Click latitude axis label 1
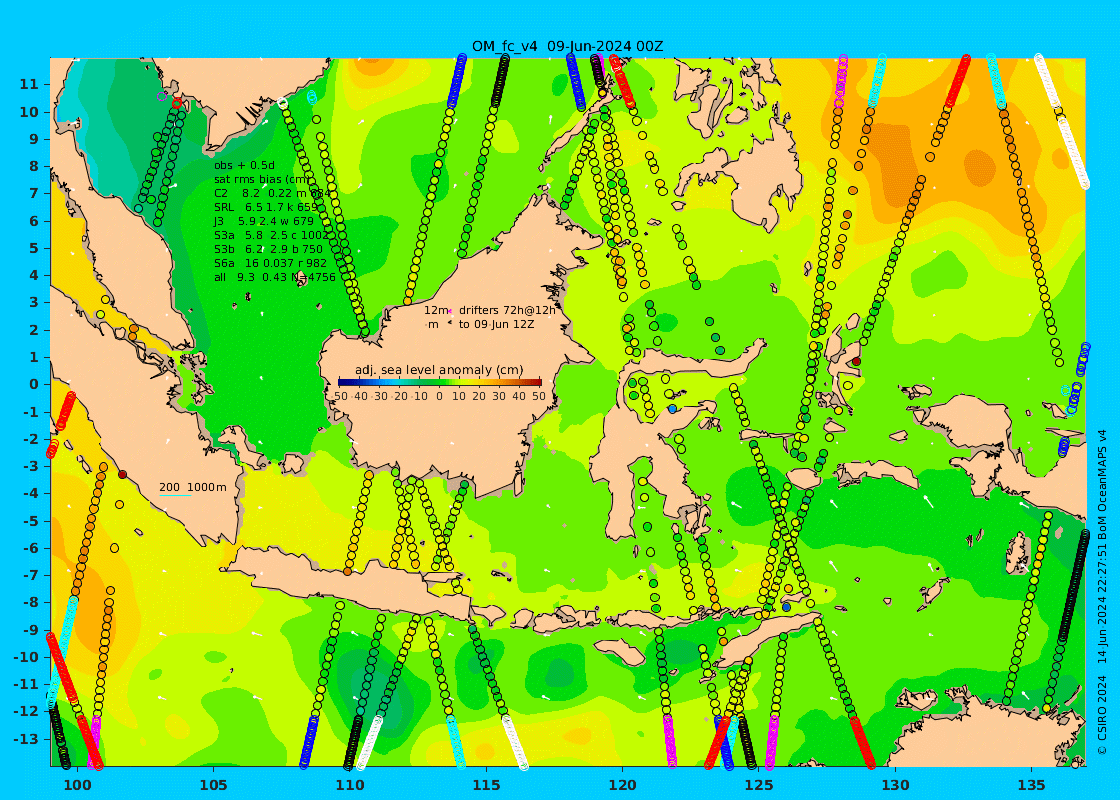 click(x=33, y=357)
